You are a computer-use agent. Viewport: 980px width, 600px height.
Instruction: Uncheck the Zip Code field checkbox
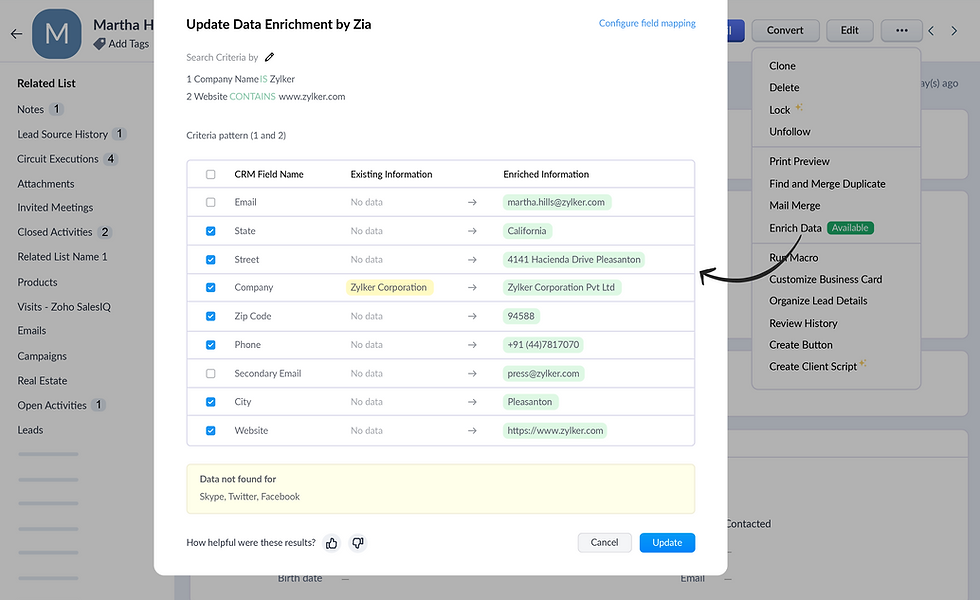(211, 316)
